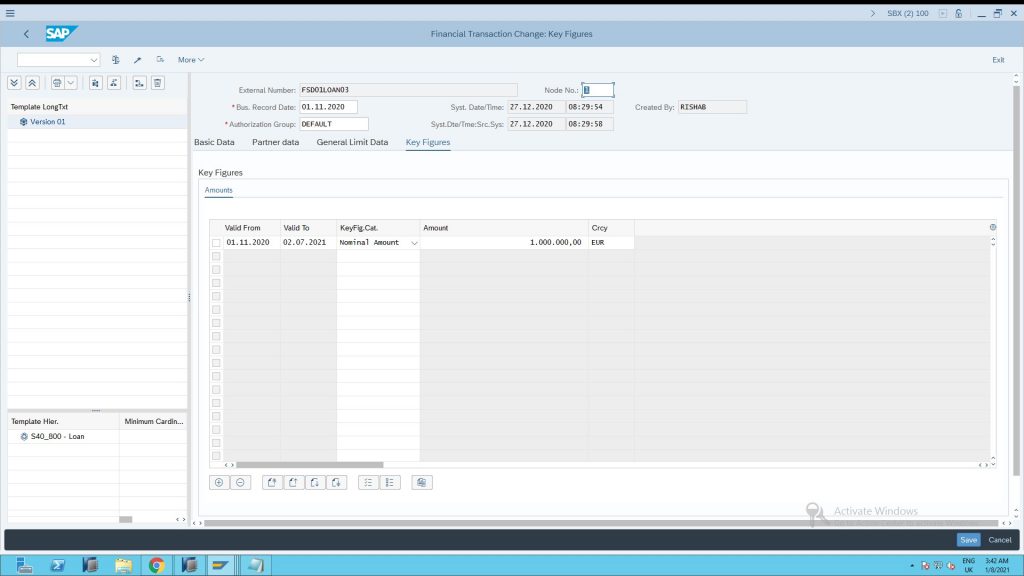Click the select-all checklist icon
The image size is (1024, 576).
pyautogui.click(x=368, y=483)
